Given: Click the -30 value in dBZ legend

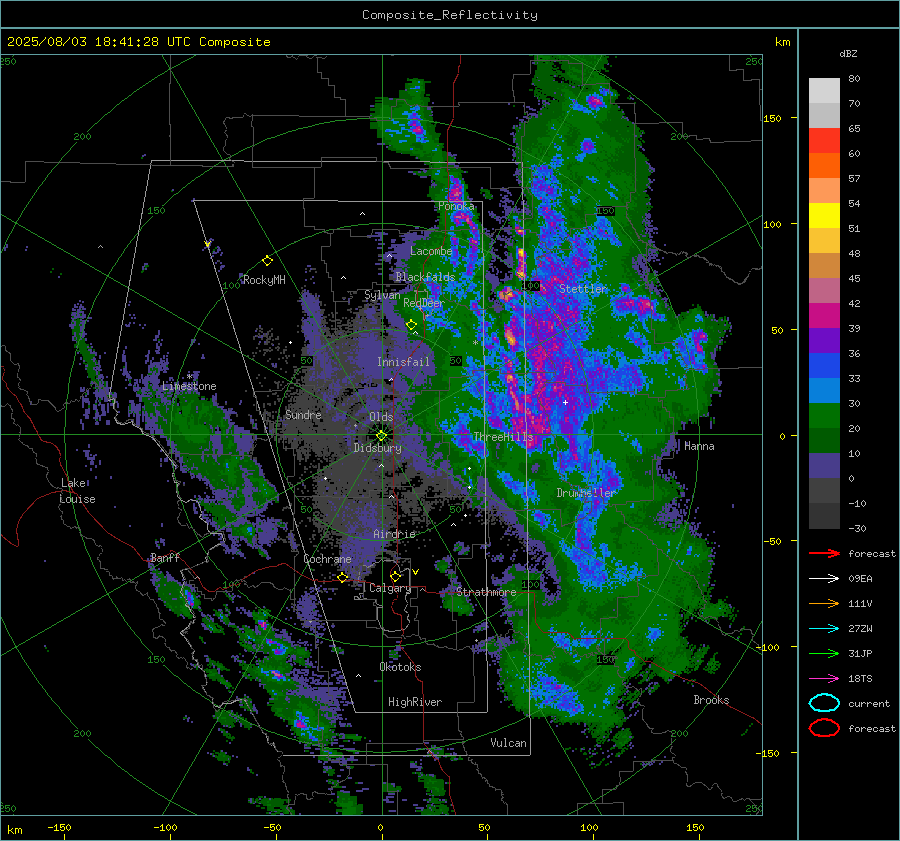Looking at the screenshot, I should pos(857,528).
